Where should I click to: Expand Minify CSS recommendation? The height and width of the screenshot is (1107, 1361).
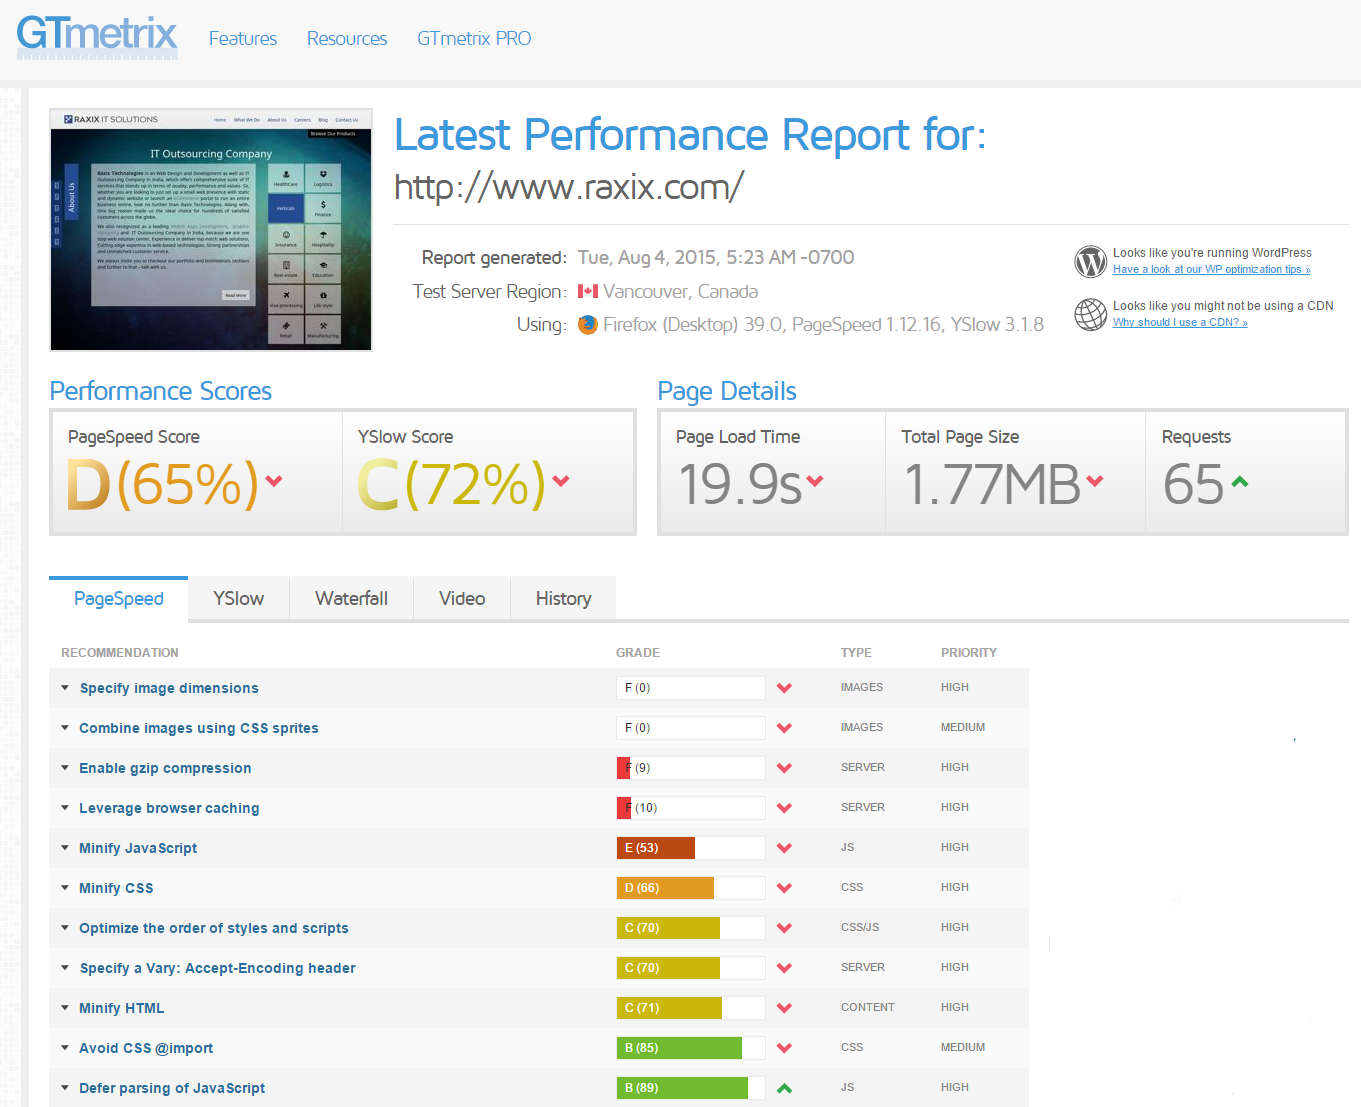(65, 888)
